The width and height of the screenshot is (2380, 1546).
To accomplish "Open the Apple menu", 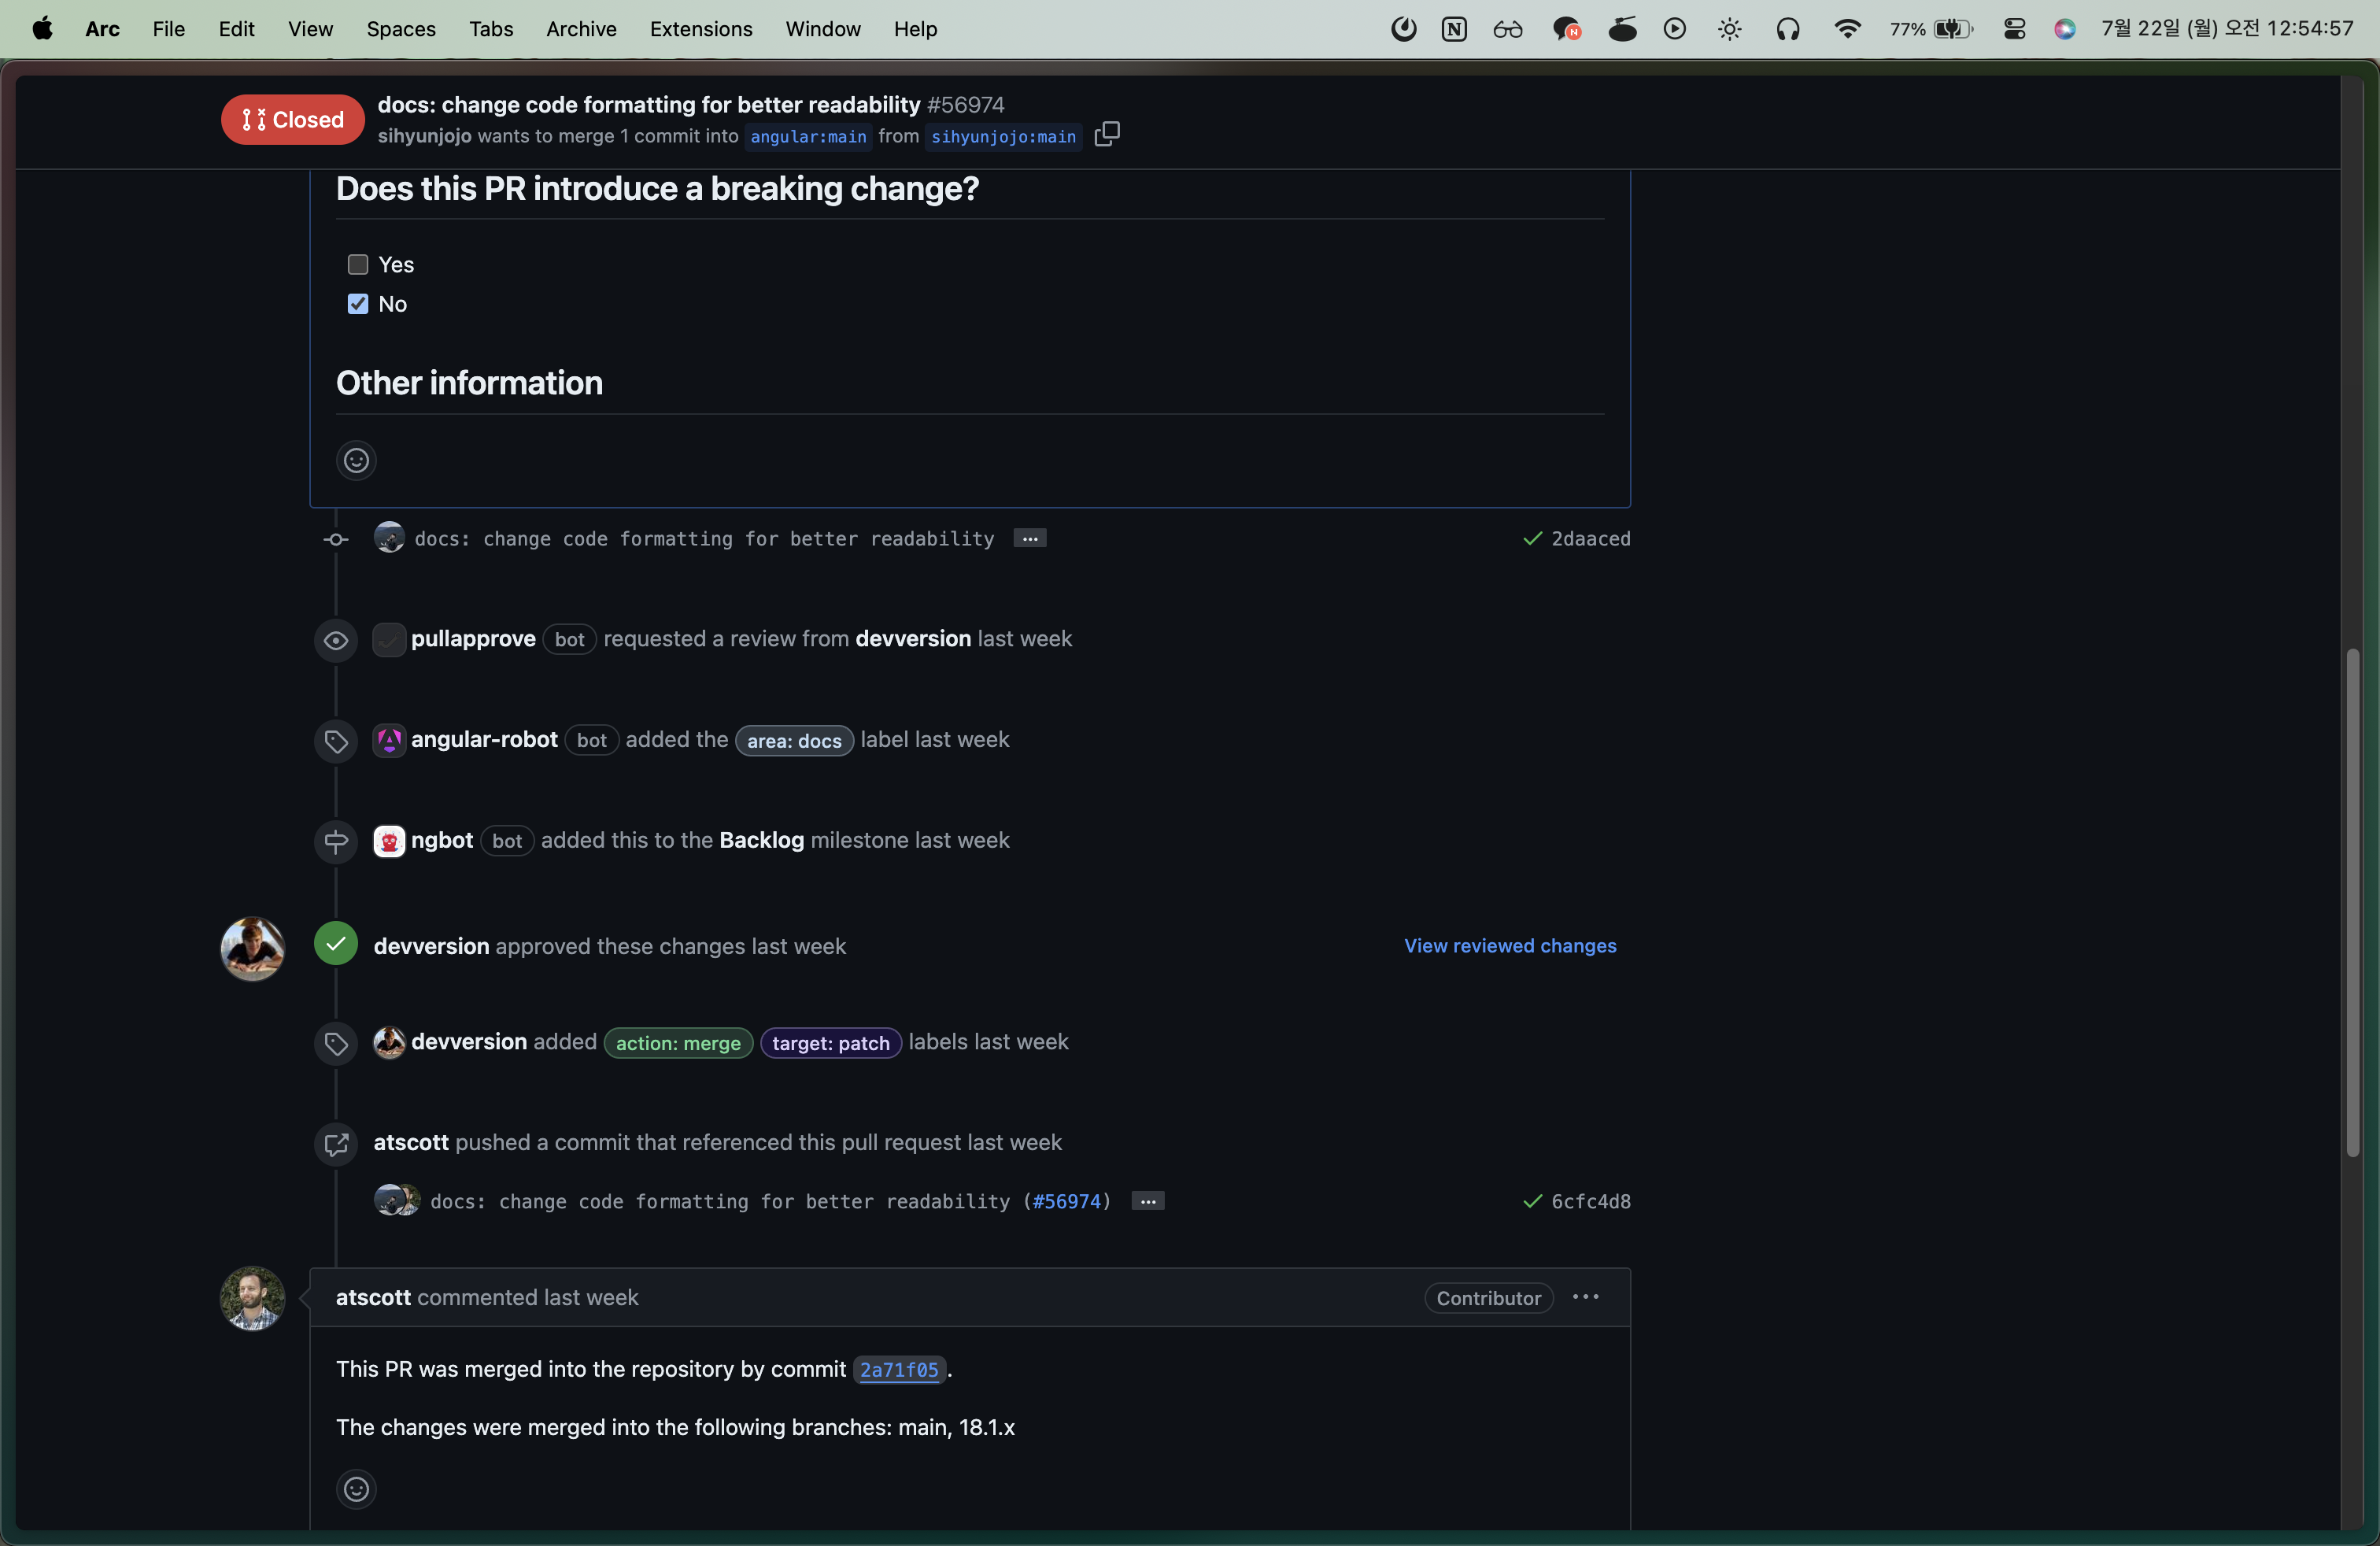I will 42,29.
